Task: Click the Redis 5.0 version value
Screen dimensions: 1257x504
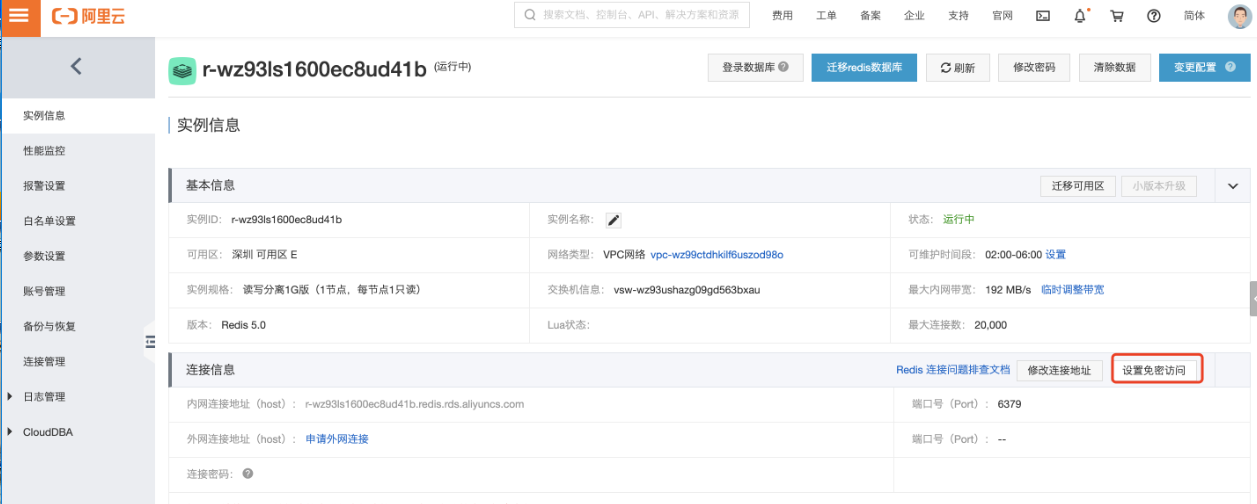Action: [243, 325]
